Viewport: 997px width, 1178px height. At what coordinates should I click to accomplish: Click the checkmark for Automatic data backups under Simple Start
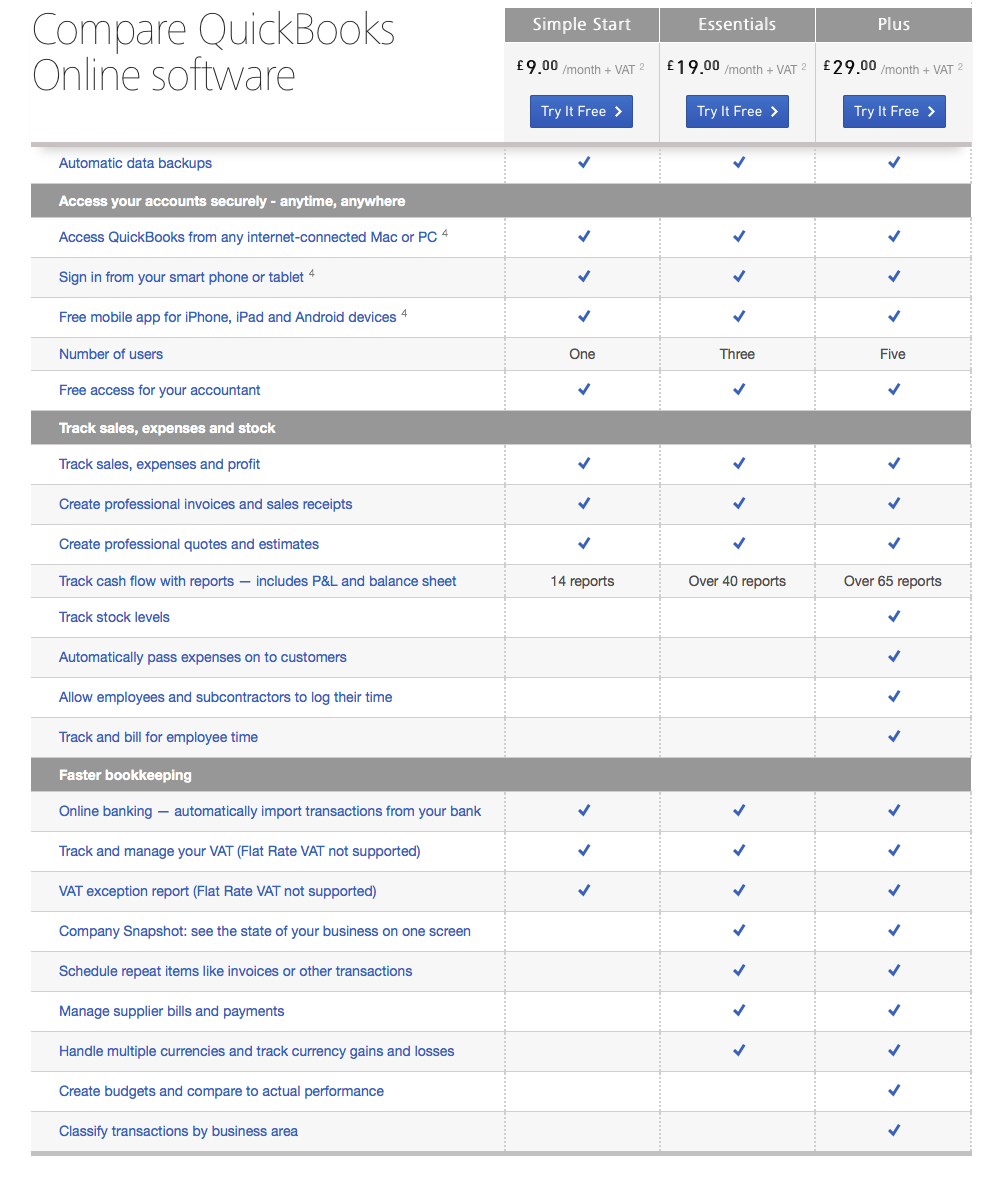[x=582, y=163]
